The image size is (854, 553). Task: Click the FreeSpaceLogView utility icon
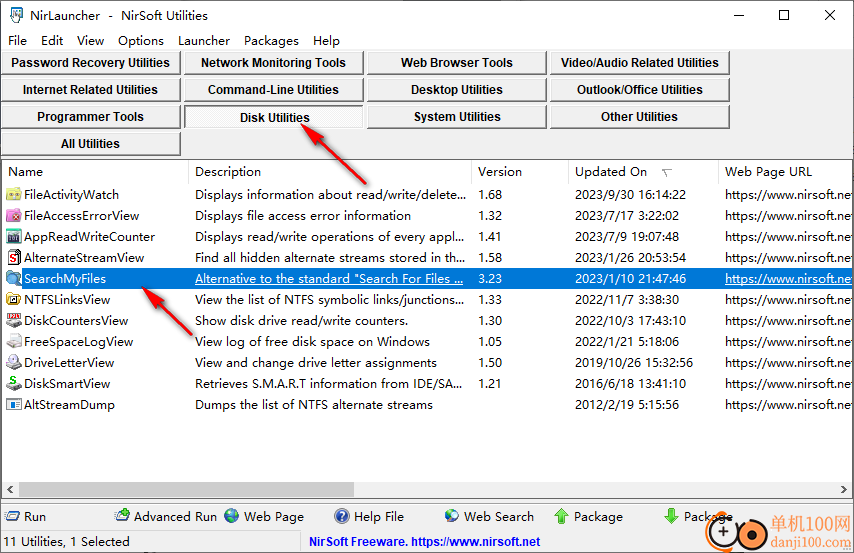coord(14,342)
